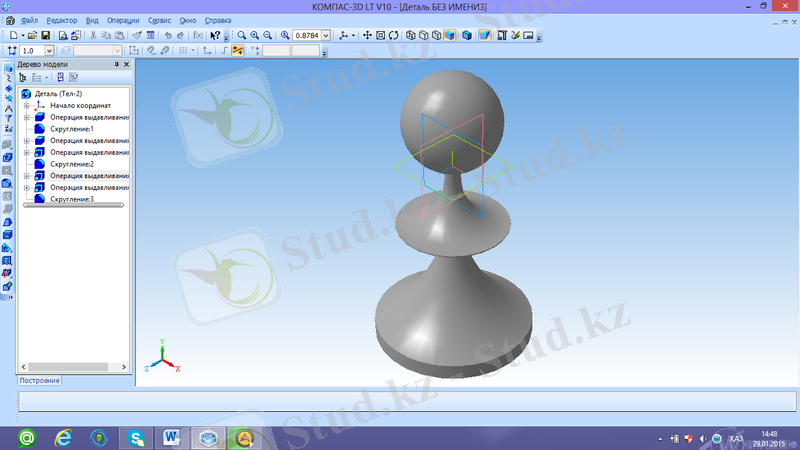Click the Save document icon

click(x=45, y=35)
